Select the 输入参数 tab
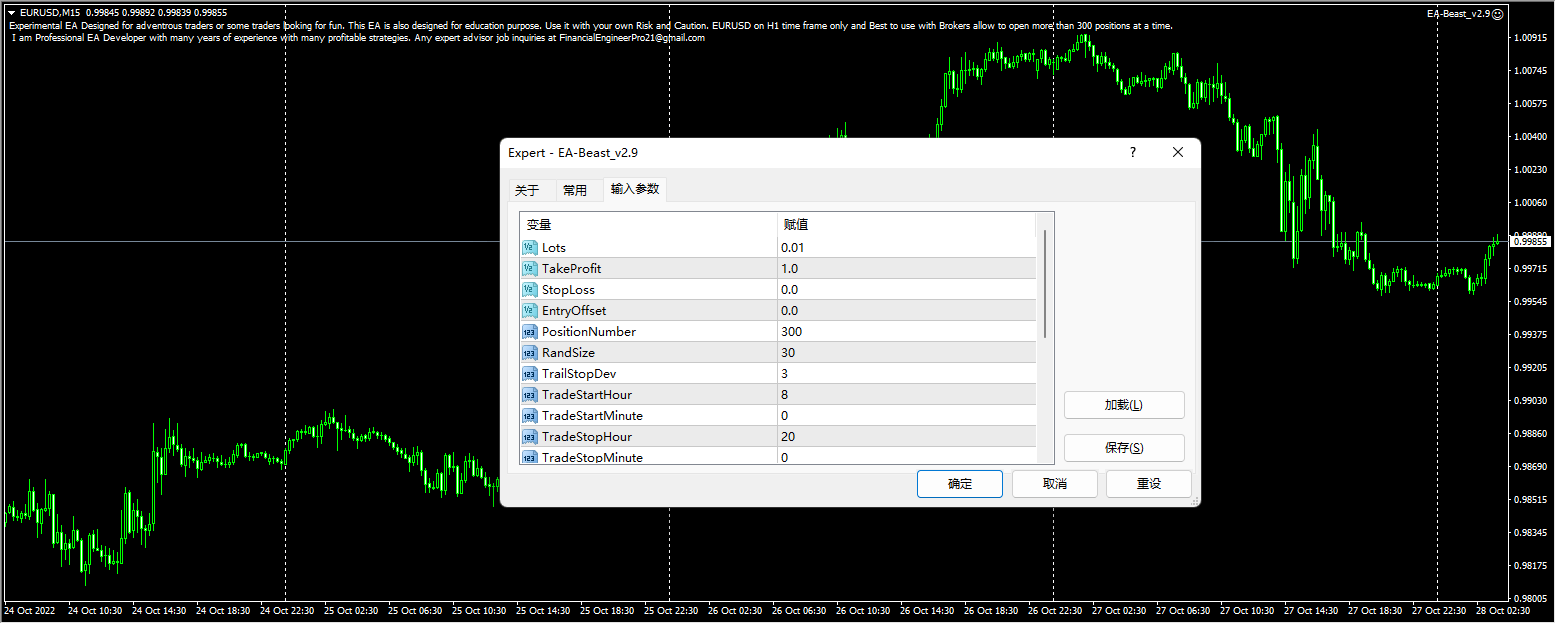 (634, 188)
